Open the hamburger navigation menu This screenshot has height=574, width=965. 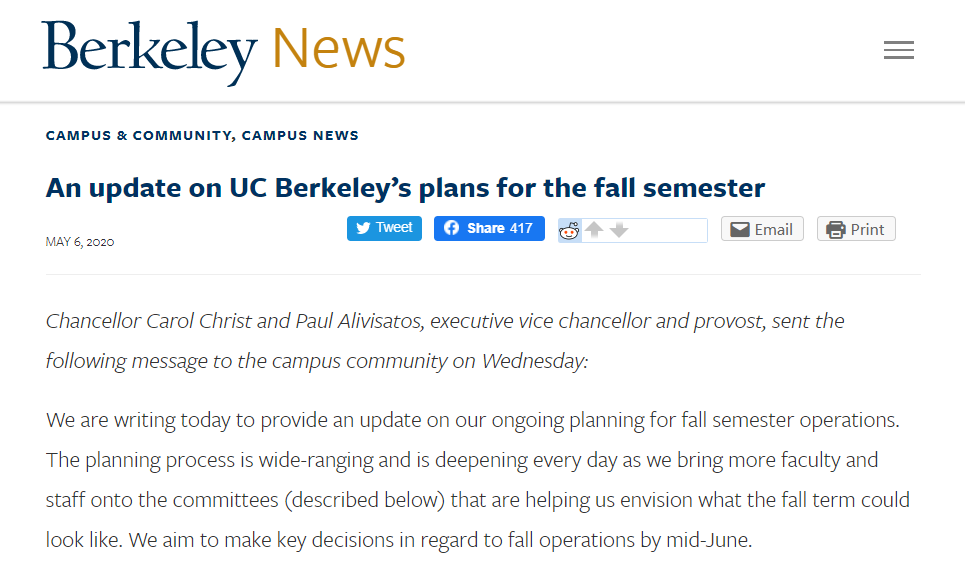[x=899, y=50]
